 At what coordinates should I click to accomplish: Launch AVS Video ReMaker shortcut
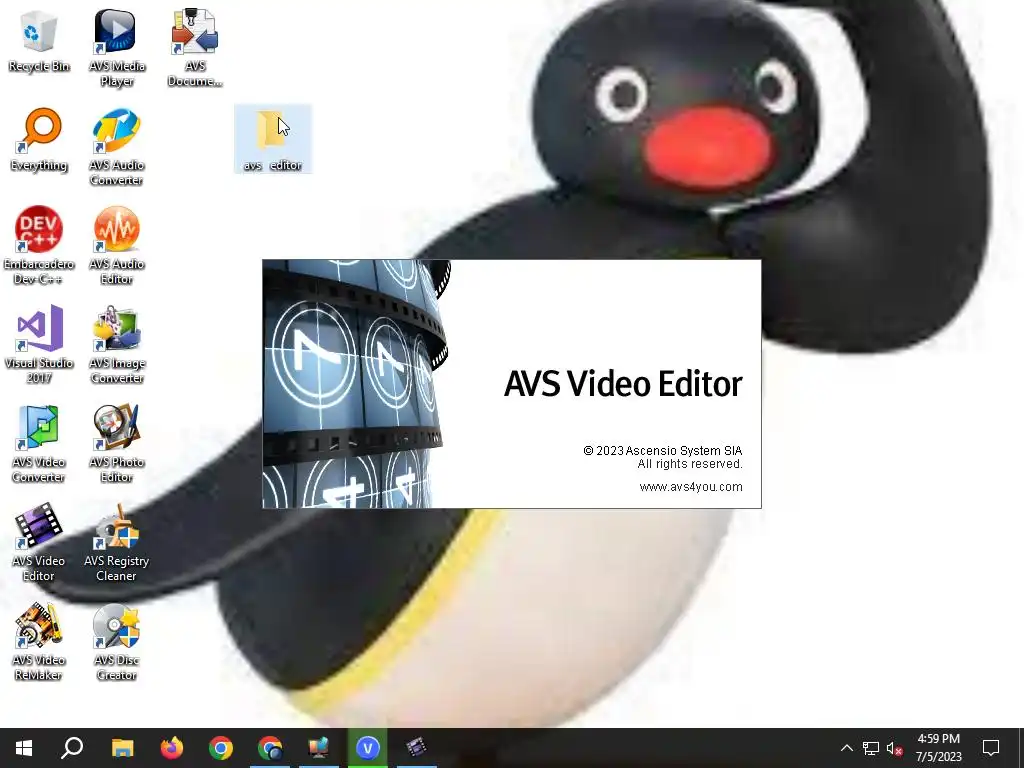[39, 641]
